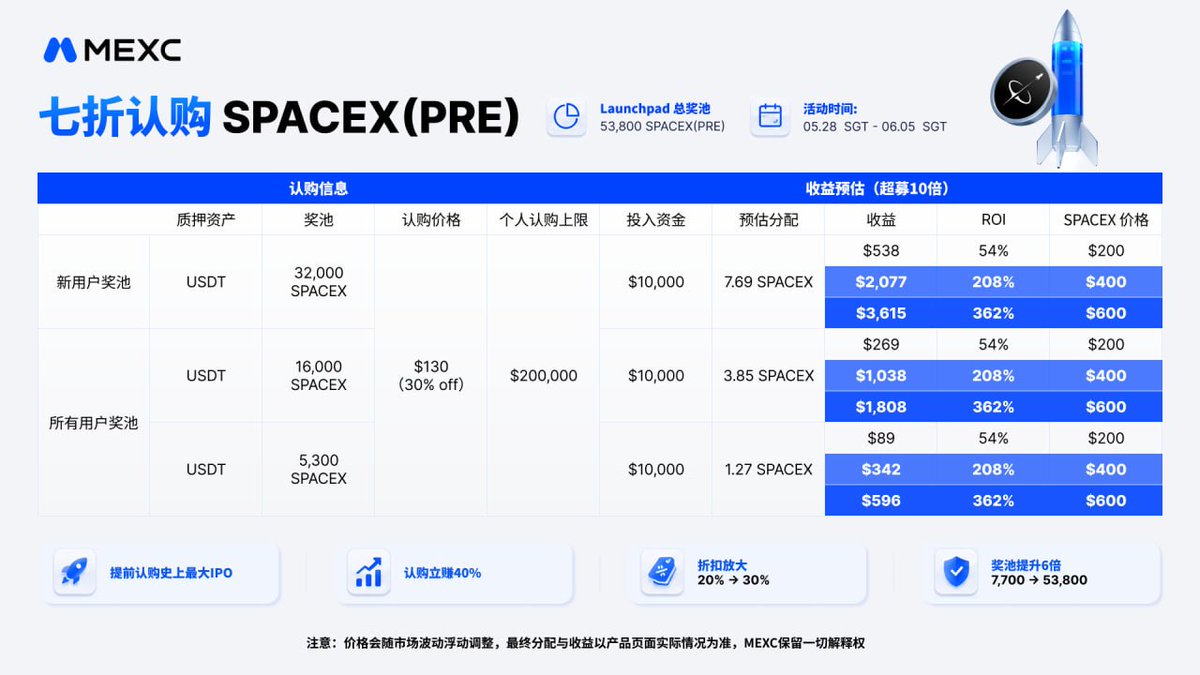Click the $200,000 subscription limit cell

click(543, 376)
